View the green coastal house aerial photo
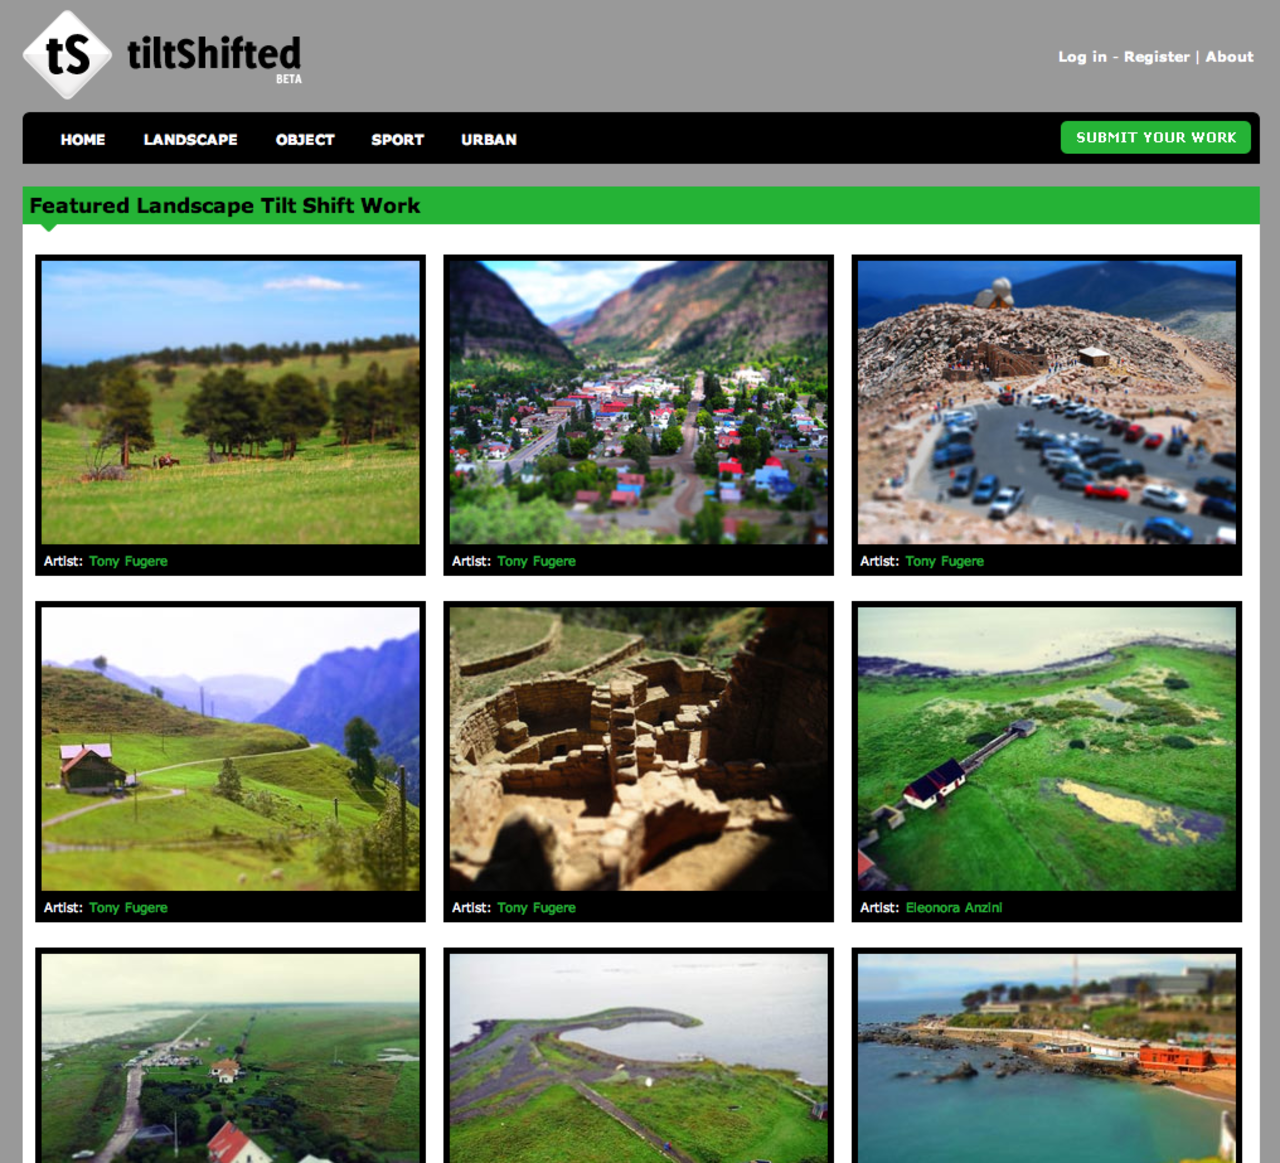The width and height of the screenshot is (1280, 1163). click(x=1046, y=748)
